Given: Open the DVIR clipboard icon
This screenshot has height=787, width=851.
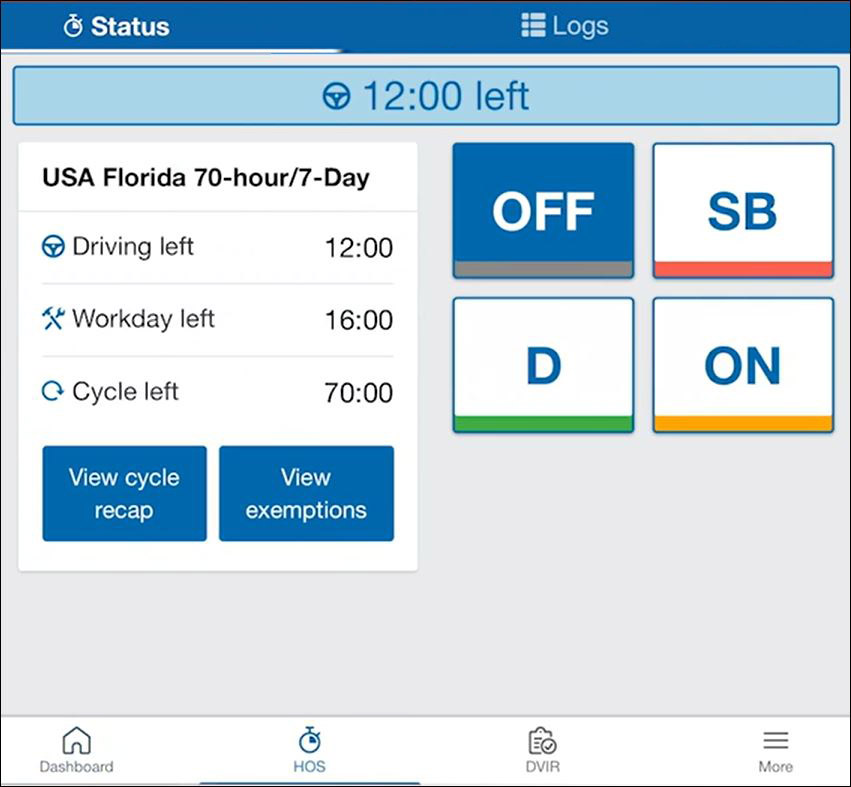Looking at the screenshot, I should (x=542, y=741).
